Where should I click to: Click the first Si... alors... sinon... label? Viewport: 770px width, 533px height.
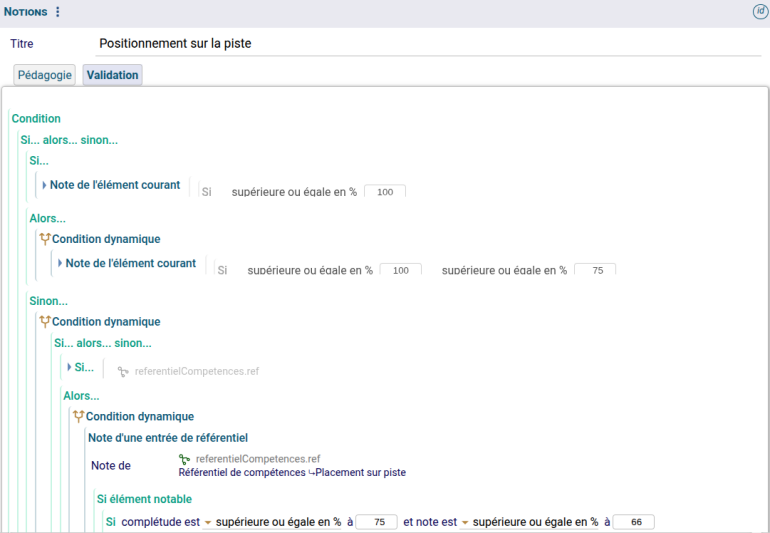[x=69, y=140]
